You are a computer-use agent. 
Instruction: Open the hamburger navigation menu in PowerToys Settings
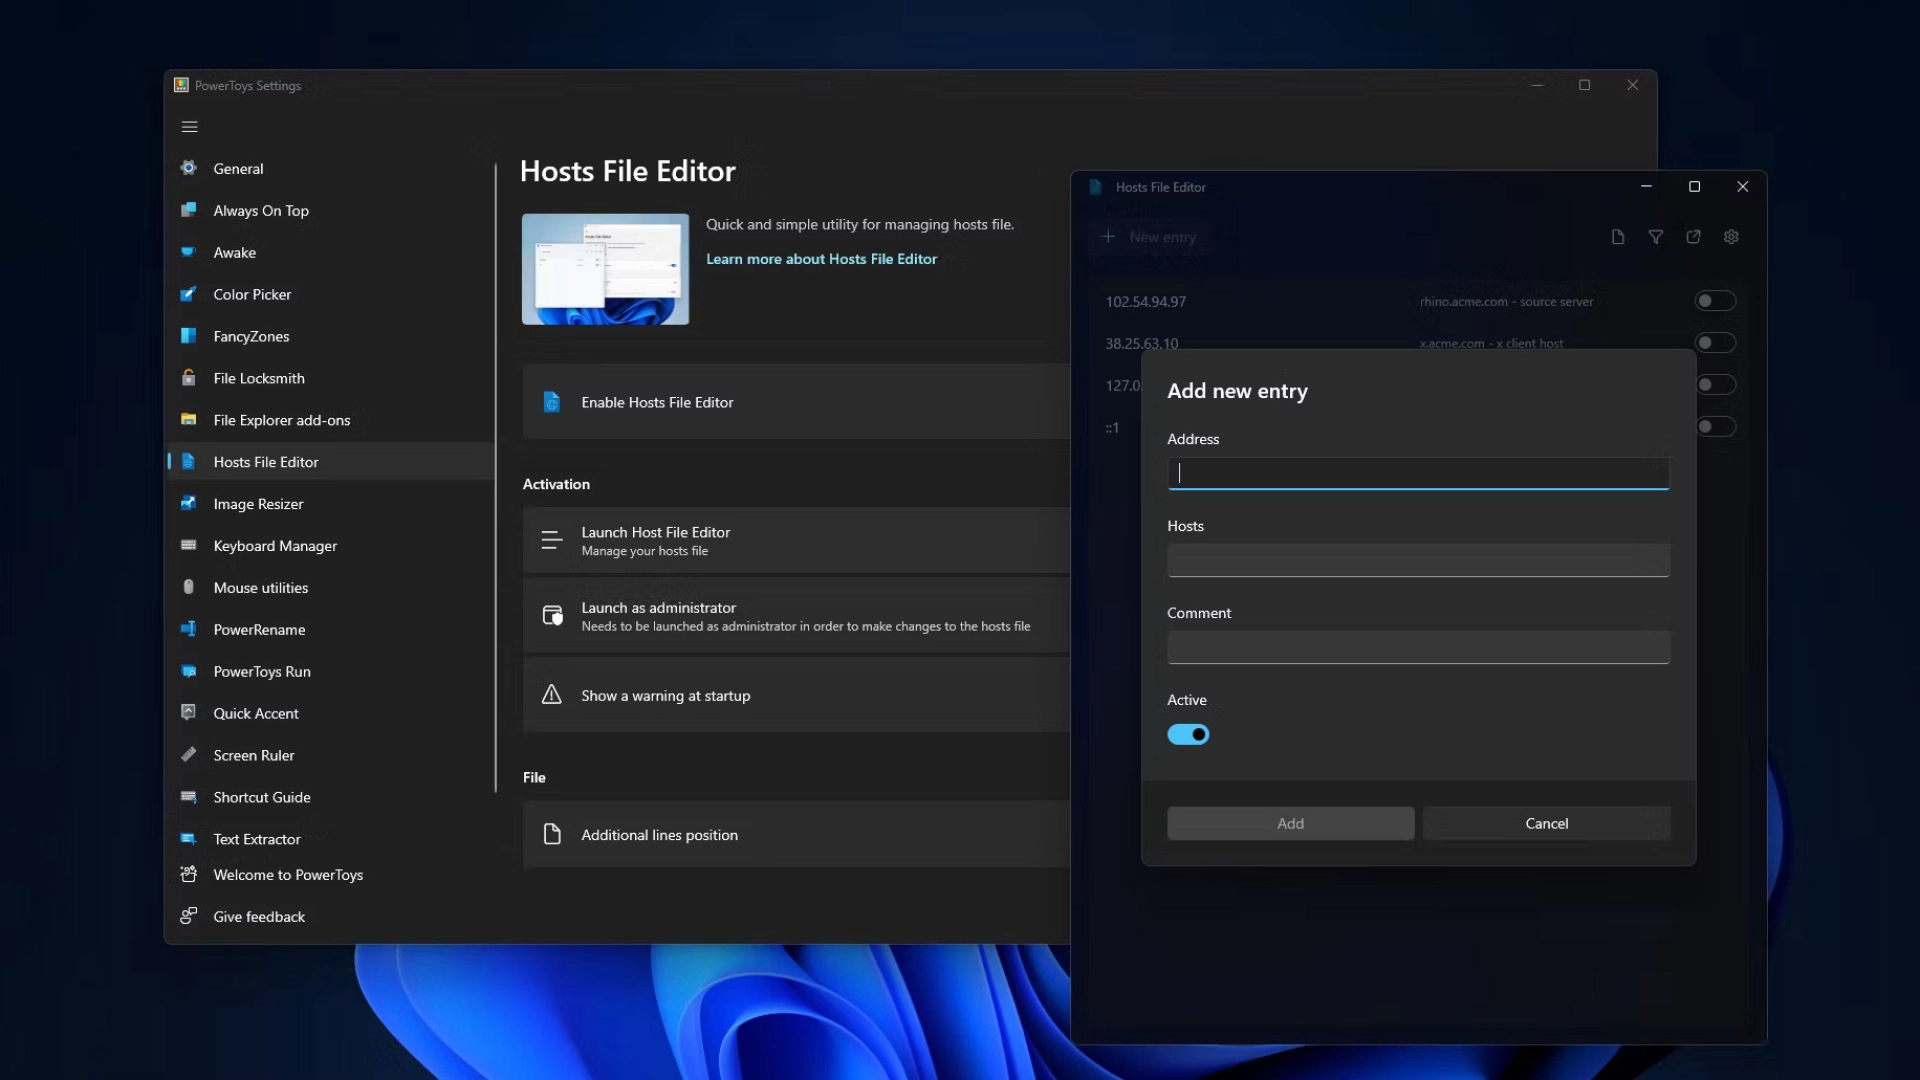point(189,127)
